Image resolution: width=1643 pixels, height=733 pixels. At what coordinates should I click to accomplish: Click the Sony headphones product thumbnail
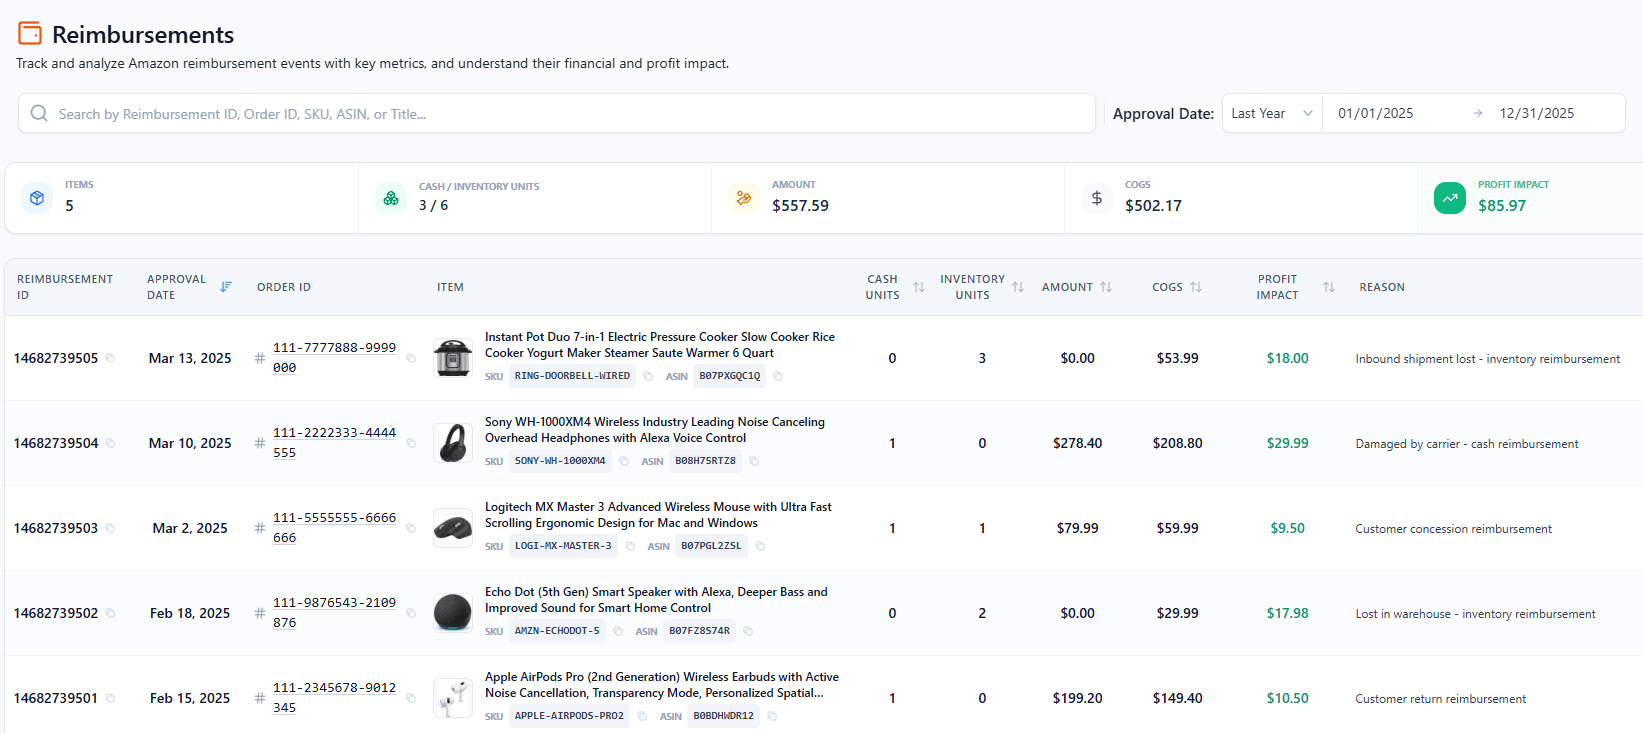click(453, 443)
